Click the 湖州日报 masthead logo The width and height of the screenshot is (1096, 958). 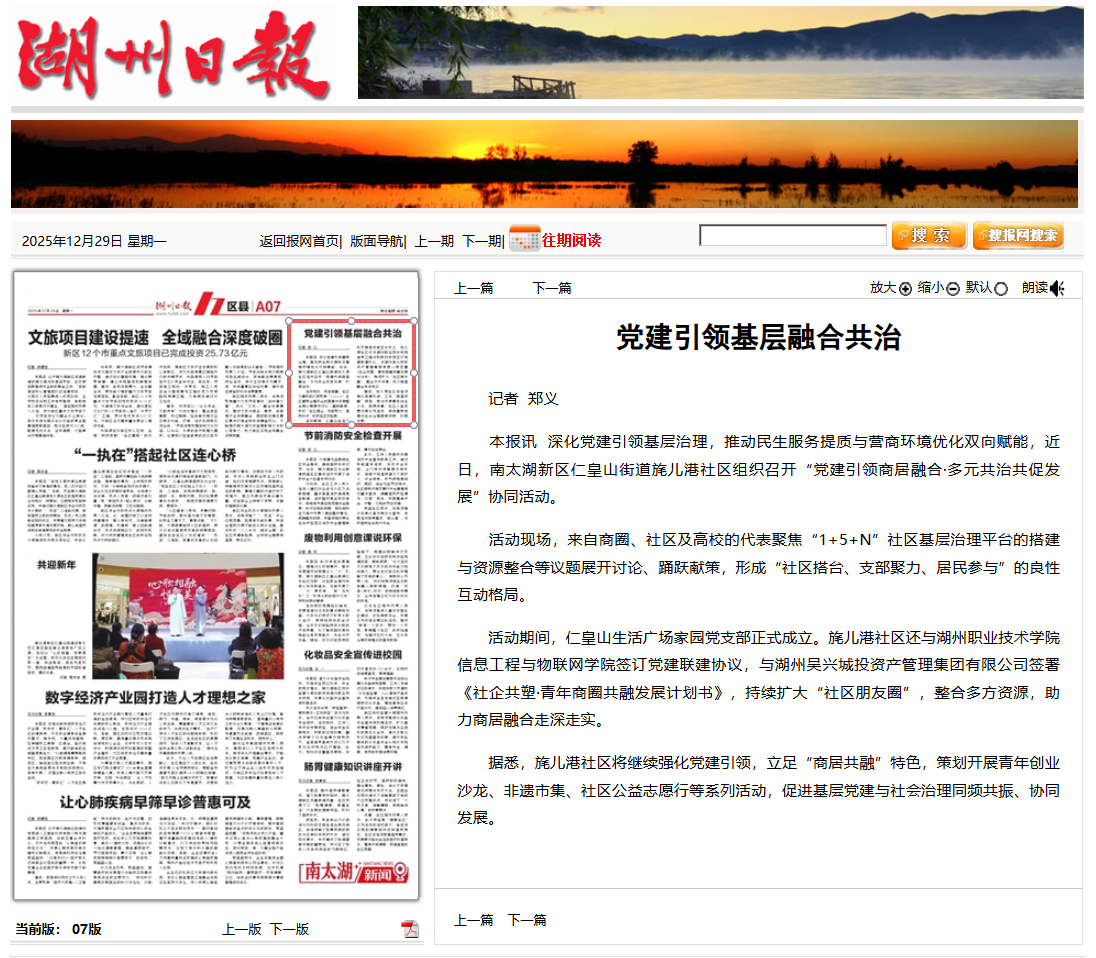coord(173,55)
